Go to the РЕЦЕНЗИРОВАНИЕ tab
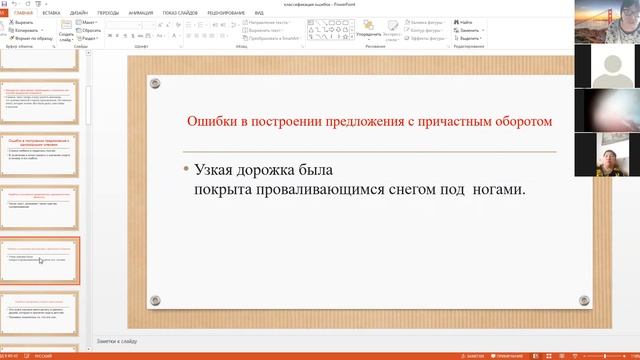 pos(226,13)
